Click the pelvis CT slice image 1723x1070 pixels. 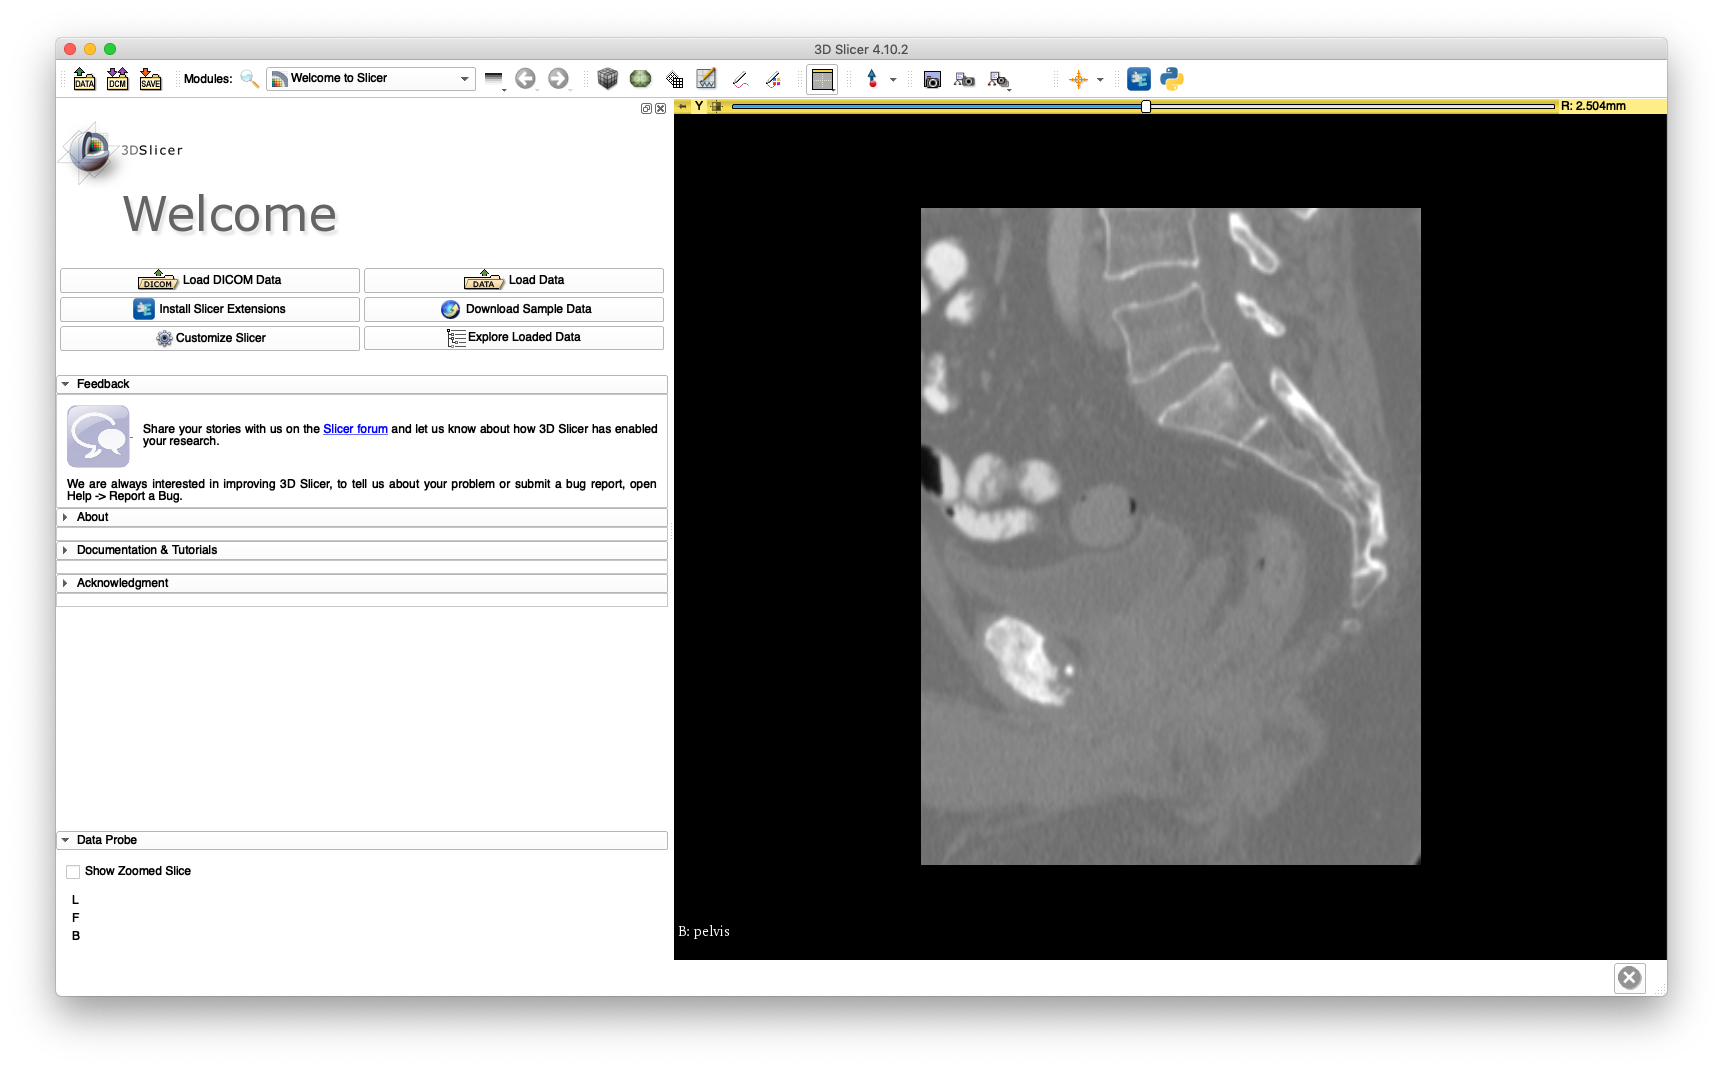pyautogui.click(x=1170, y=536)
